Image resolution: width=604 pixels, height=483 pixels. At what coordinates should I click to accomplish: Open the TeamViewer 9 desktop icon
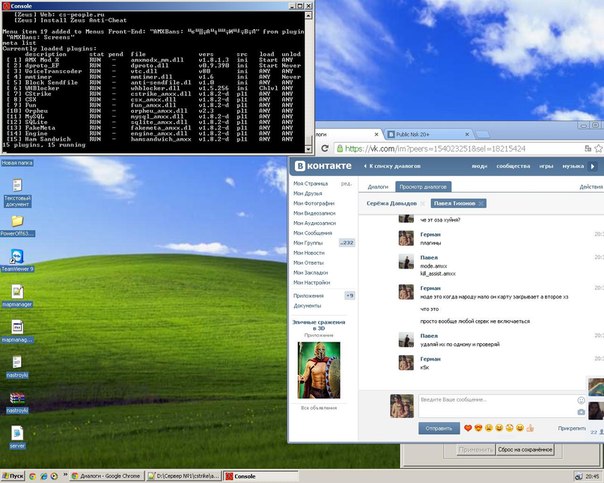(x=17, y=257)
